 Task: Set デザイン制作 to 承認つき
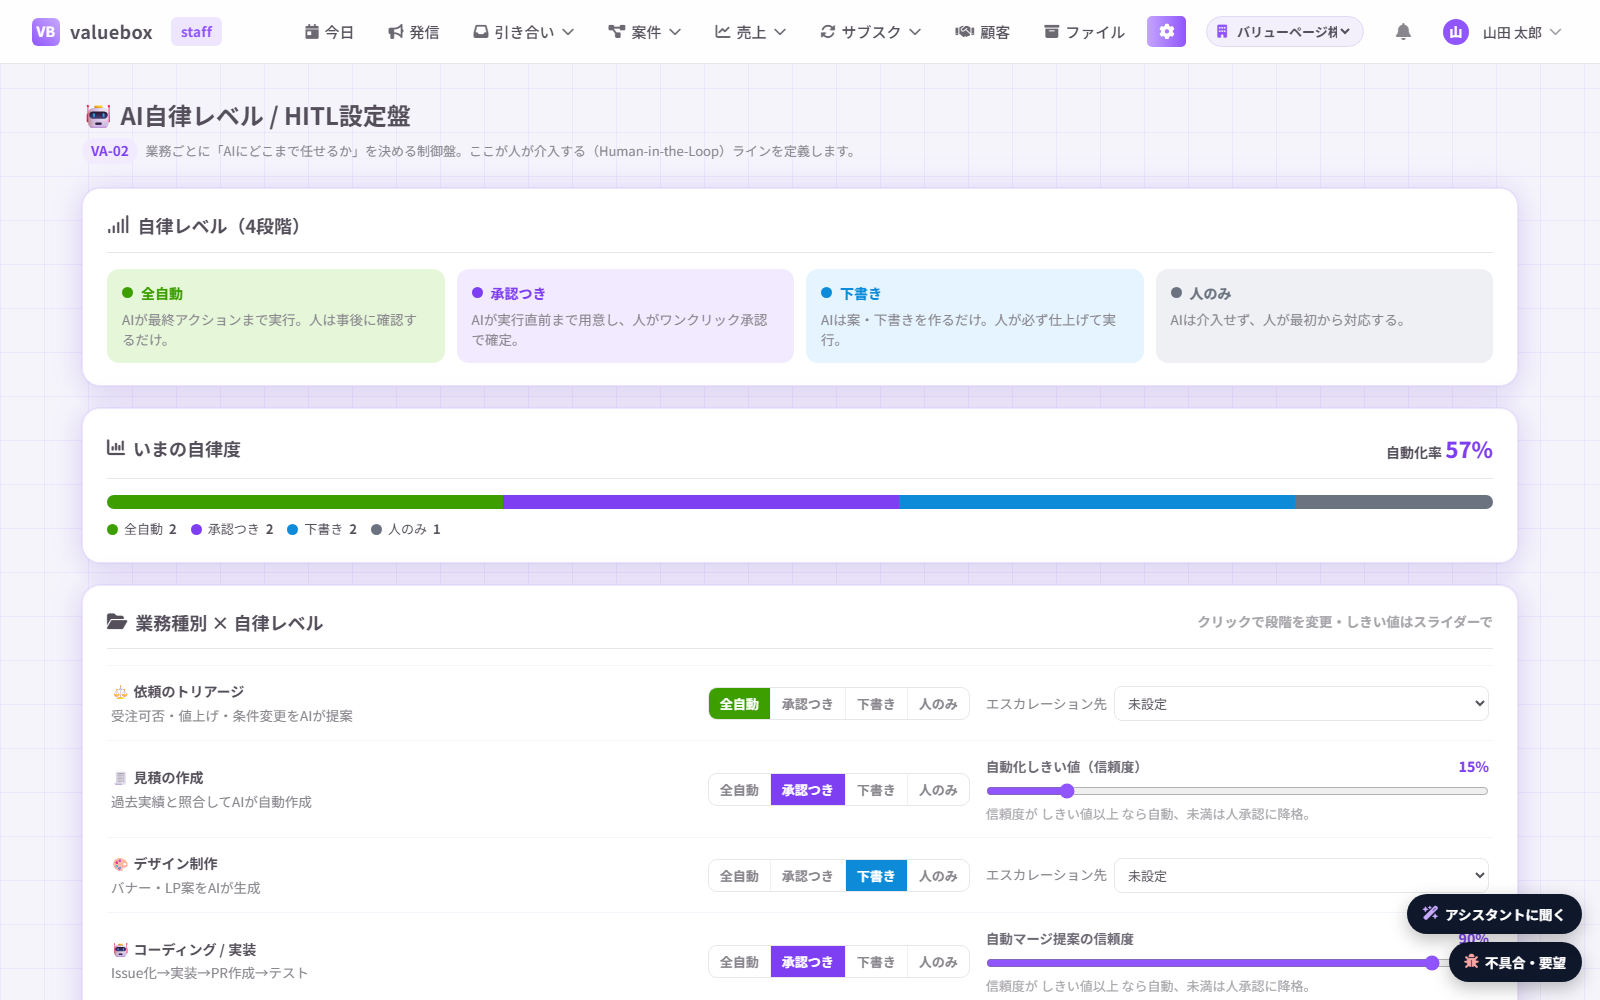click(807, 876)
